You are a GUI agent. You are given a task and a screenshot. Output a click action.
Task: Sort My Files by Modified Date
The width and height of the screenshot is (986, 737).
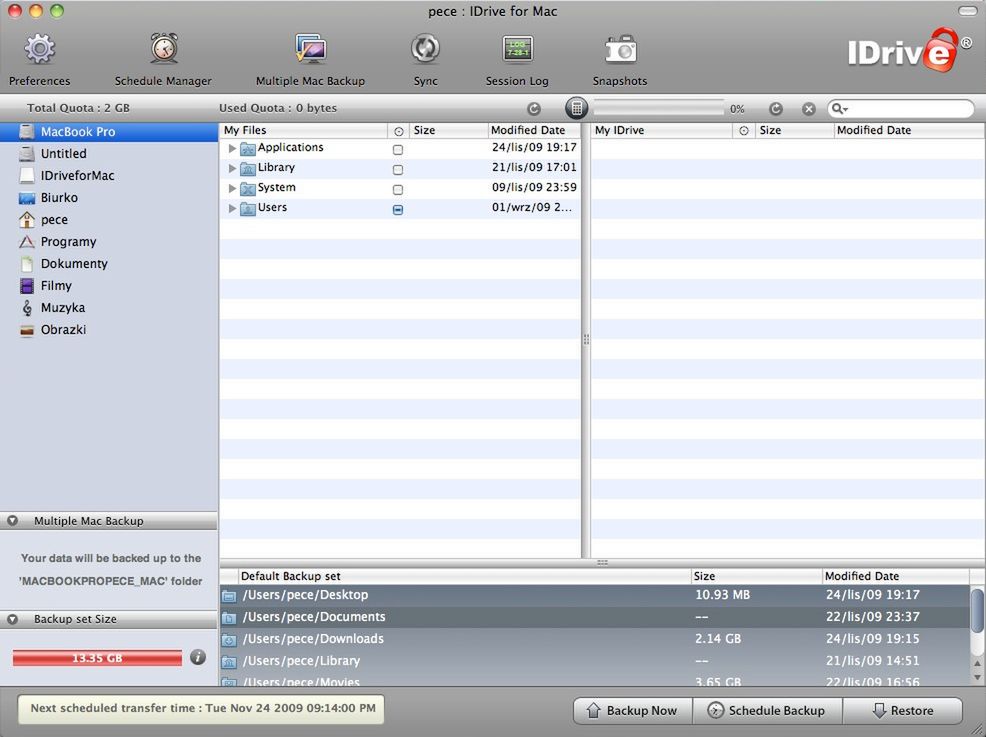pos(534,130)
